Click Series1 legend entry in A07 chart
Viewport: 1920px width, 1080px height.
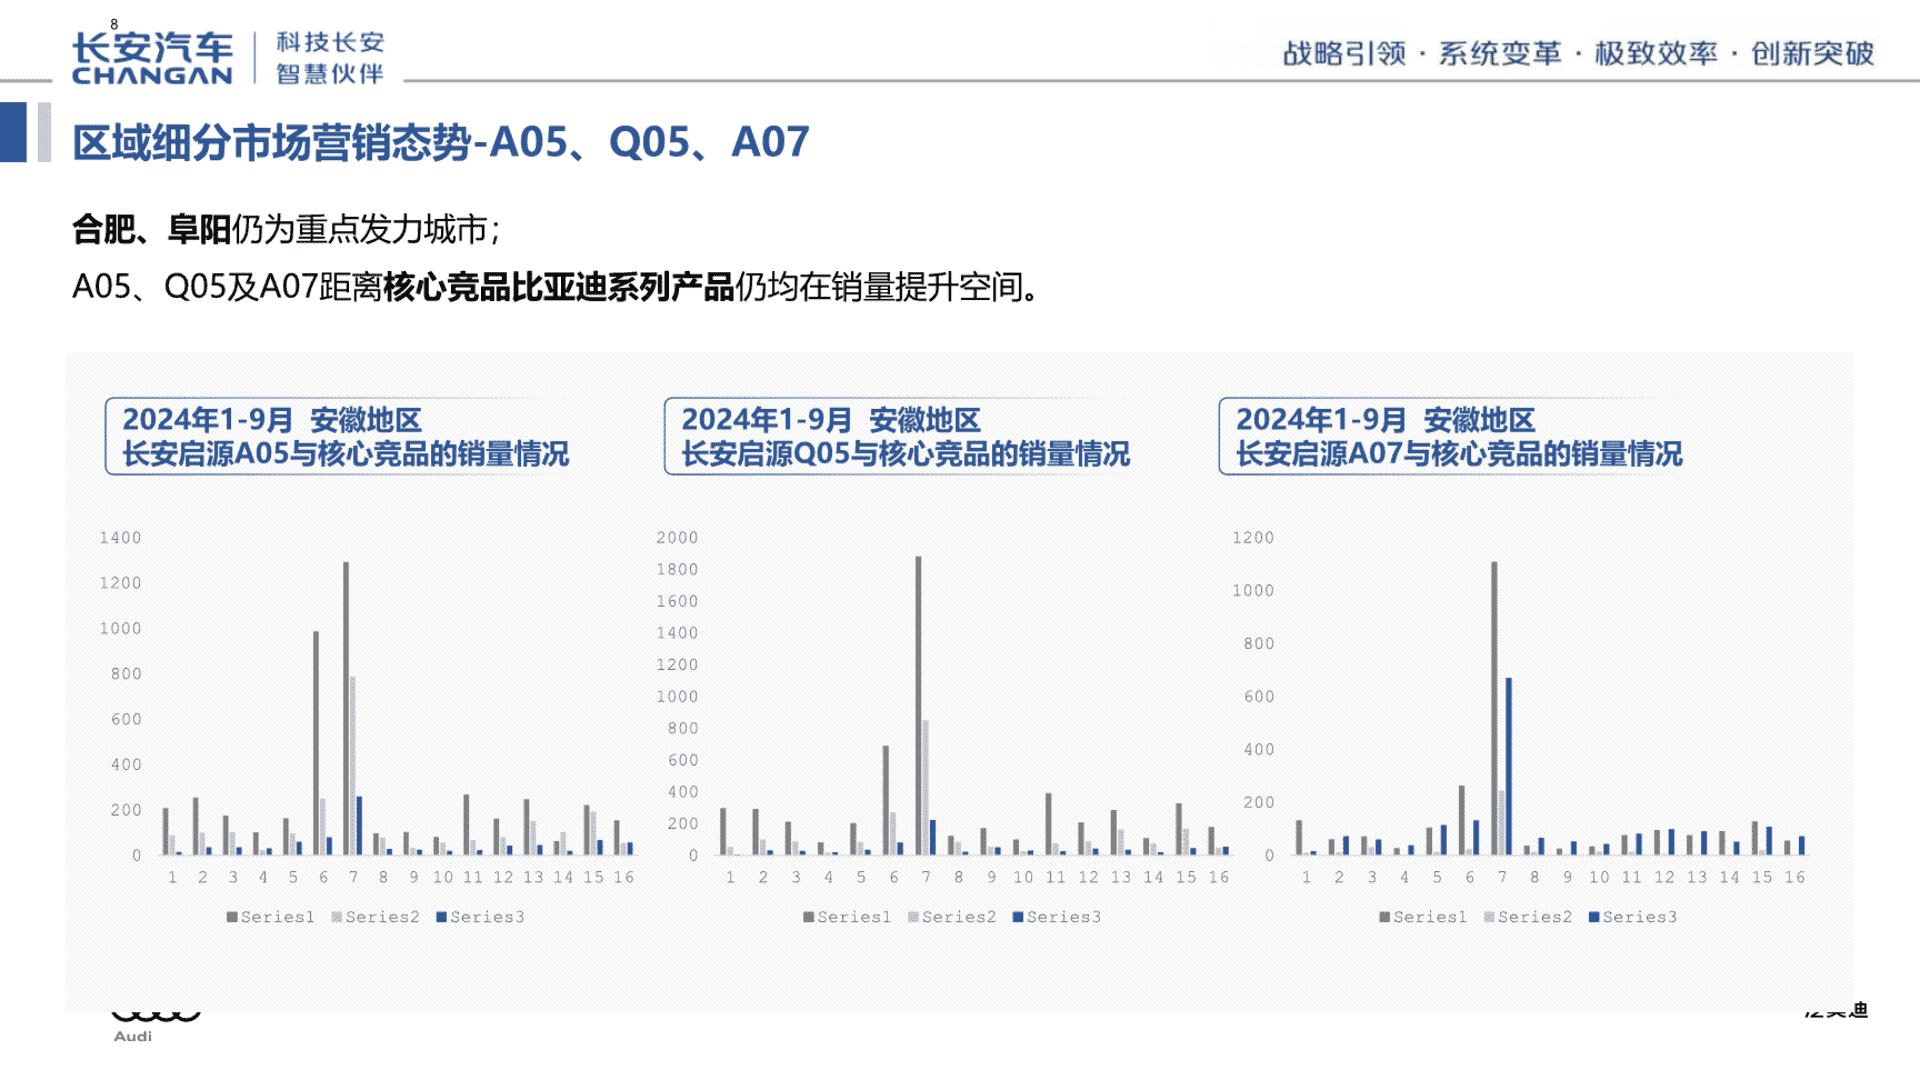coord(1423,917)
